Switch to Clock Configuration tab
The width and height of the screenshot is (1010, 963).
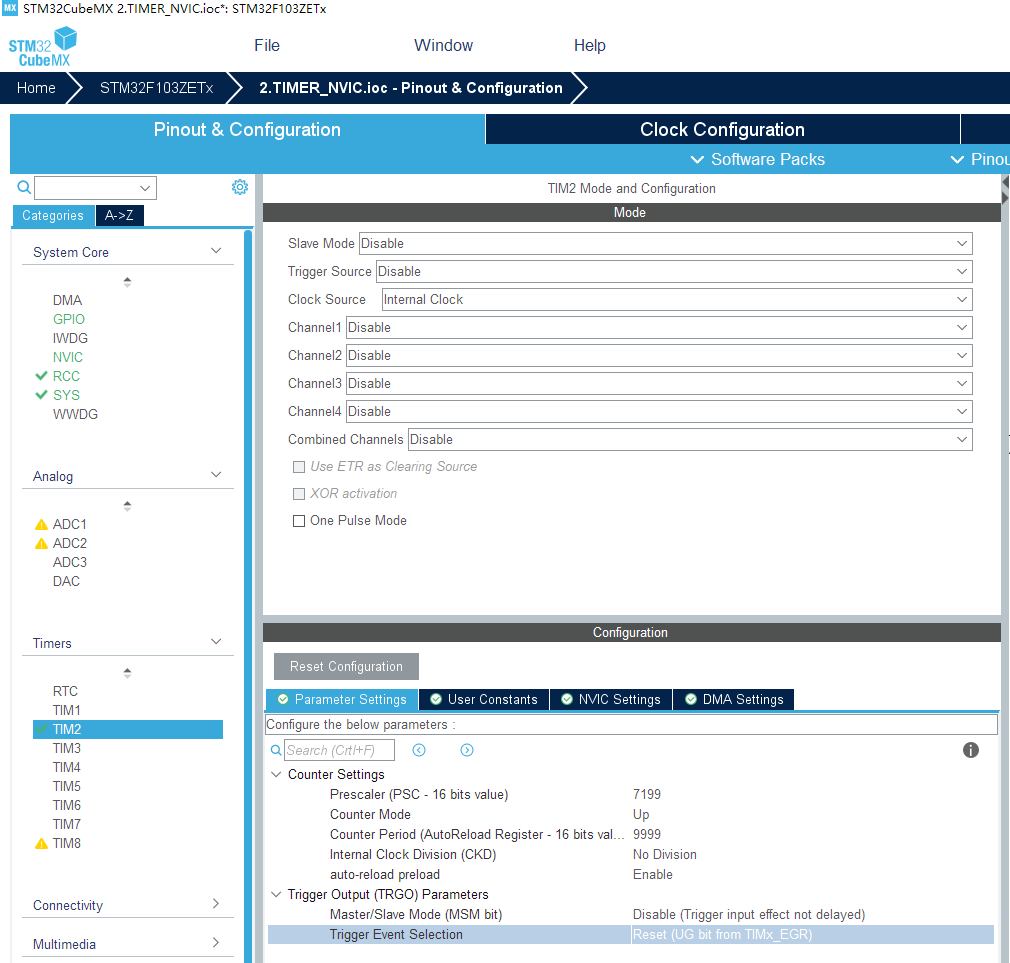(x=722, y=129)
